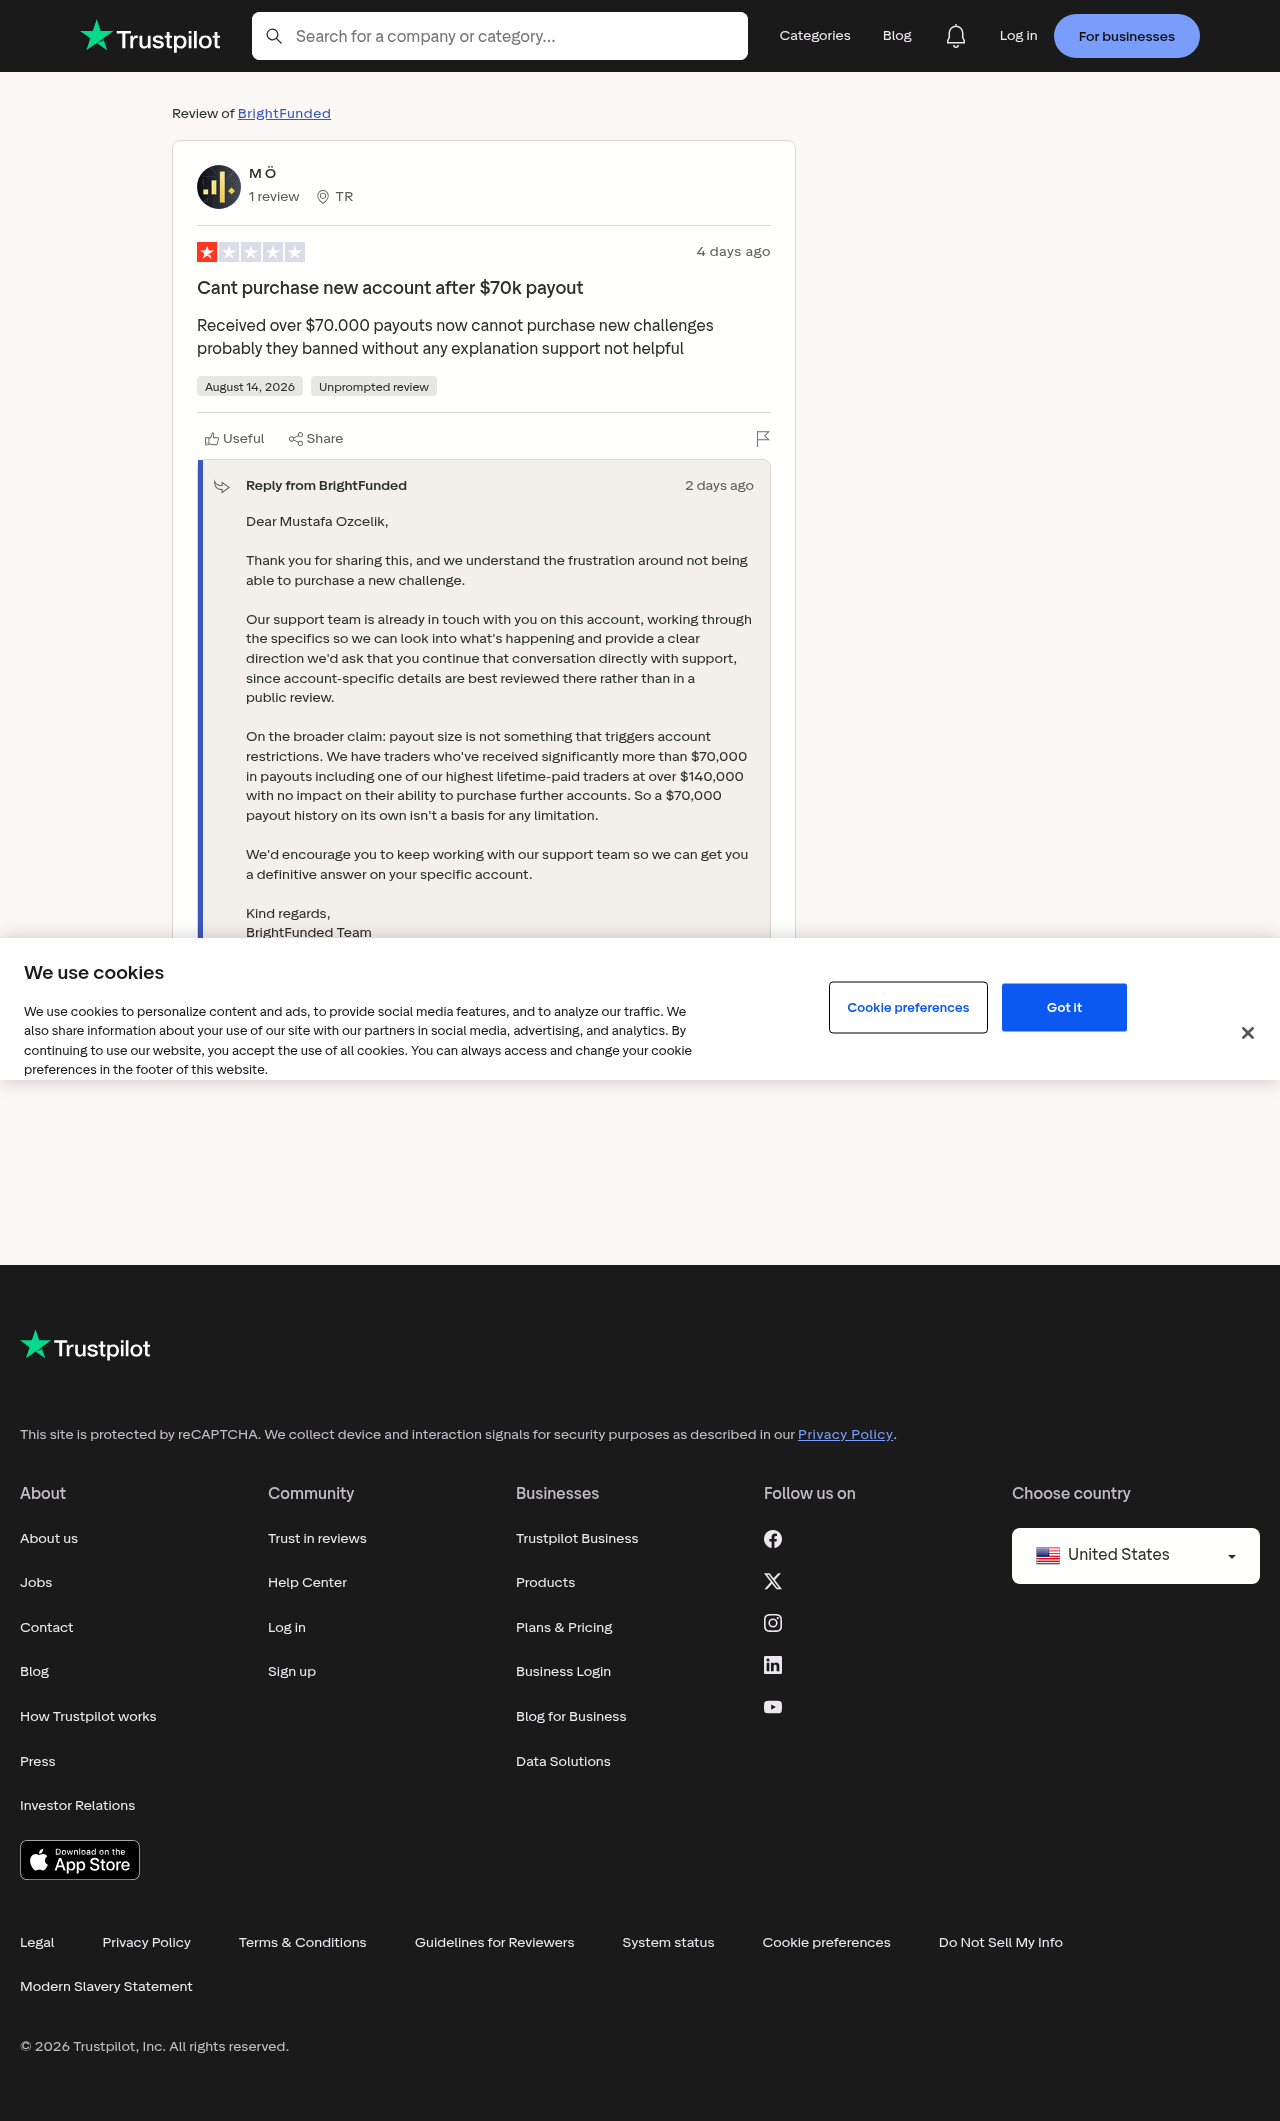Open the BrightFunded company link
1280x2121 pixels.
pyautogui.click(x=284, y=114)
